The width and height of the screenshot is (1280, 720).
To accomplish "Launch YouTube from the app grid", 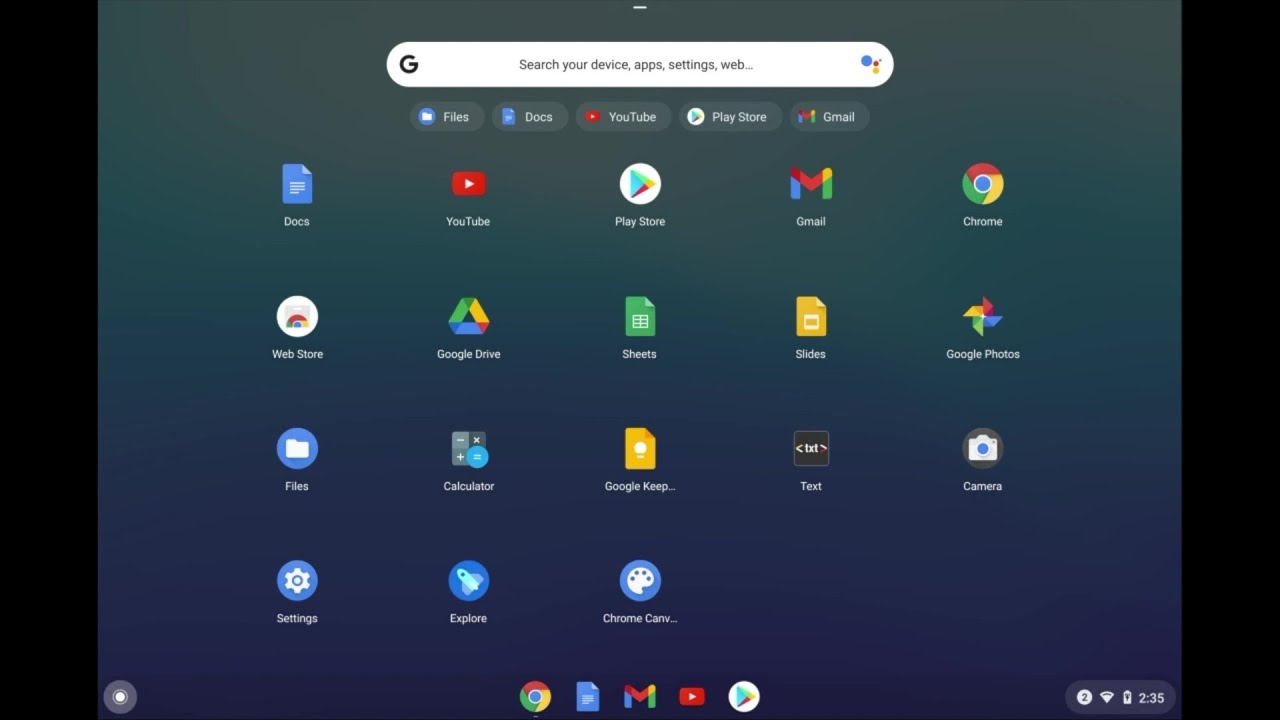I will (x=468, y=184).
